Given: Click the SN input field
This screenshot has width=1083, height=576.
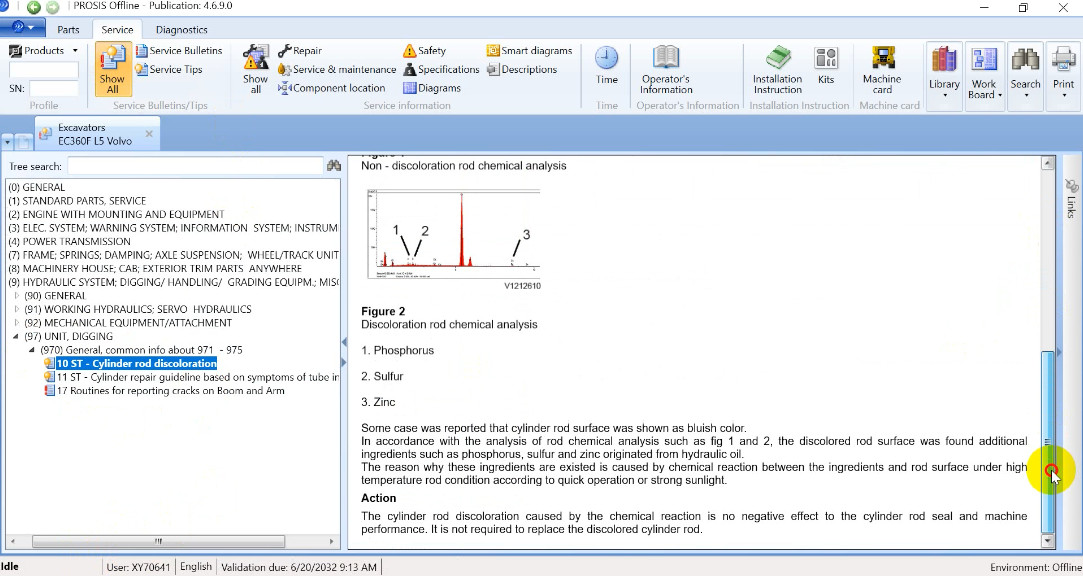Looking at the screenshot, I should click(54, 88).
